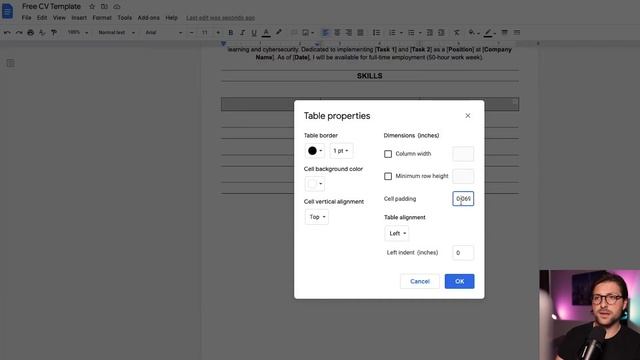The width and height of the screenshot is (640, 360).
Task: Show document outline icon in left margin
Action: click(x=11, y=63)
